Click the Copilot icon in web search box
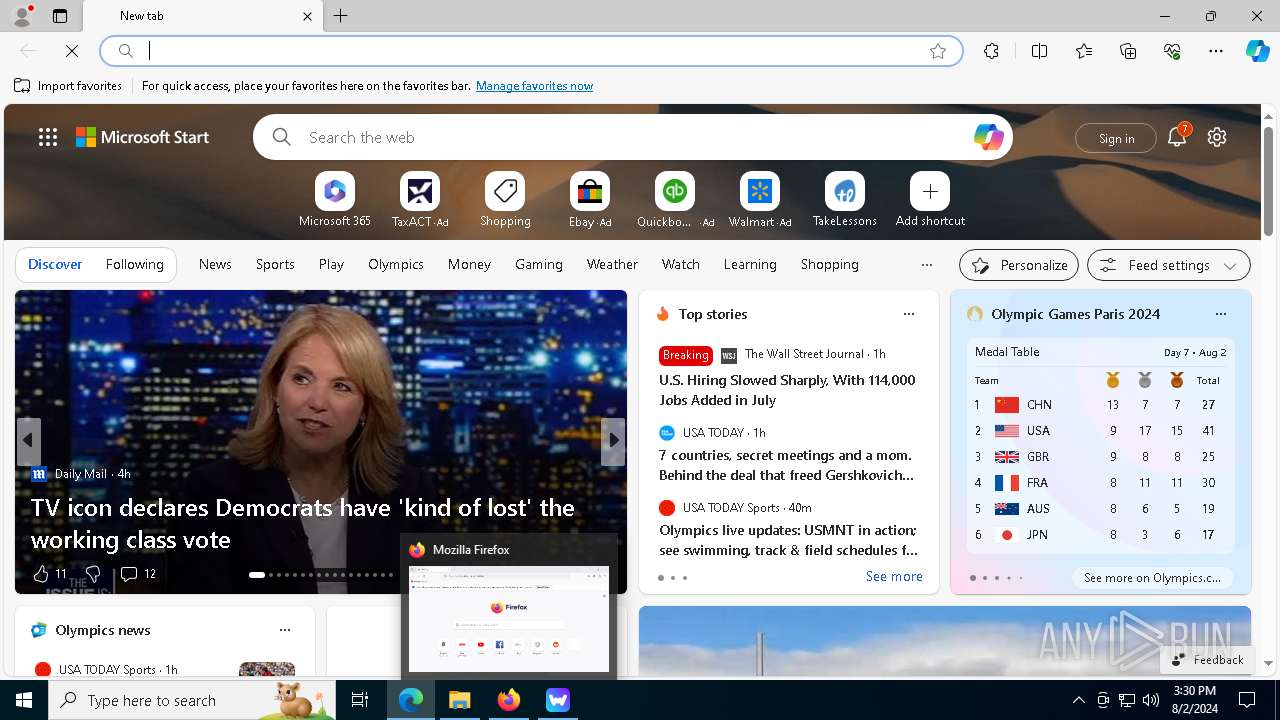 click(x=988, y=137)
